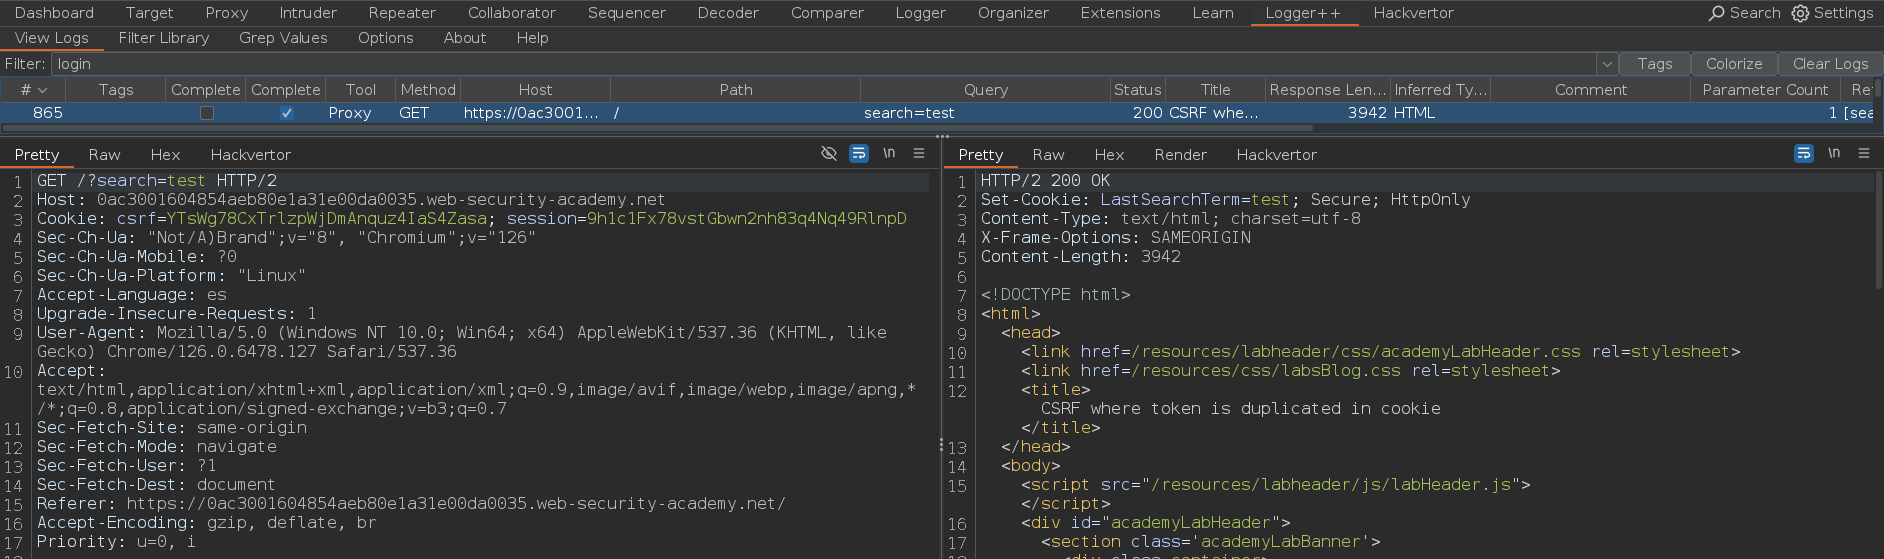Select the Logger++ tab

1303,13
